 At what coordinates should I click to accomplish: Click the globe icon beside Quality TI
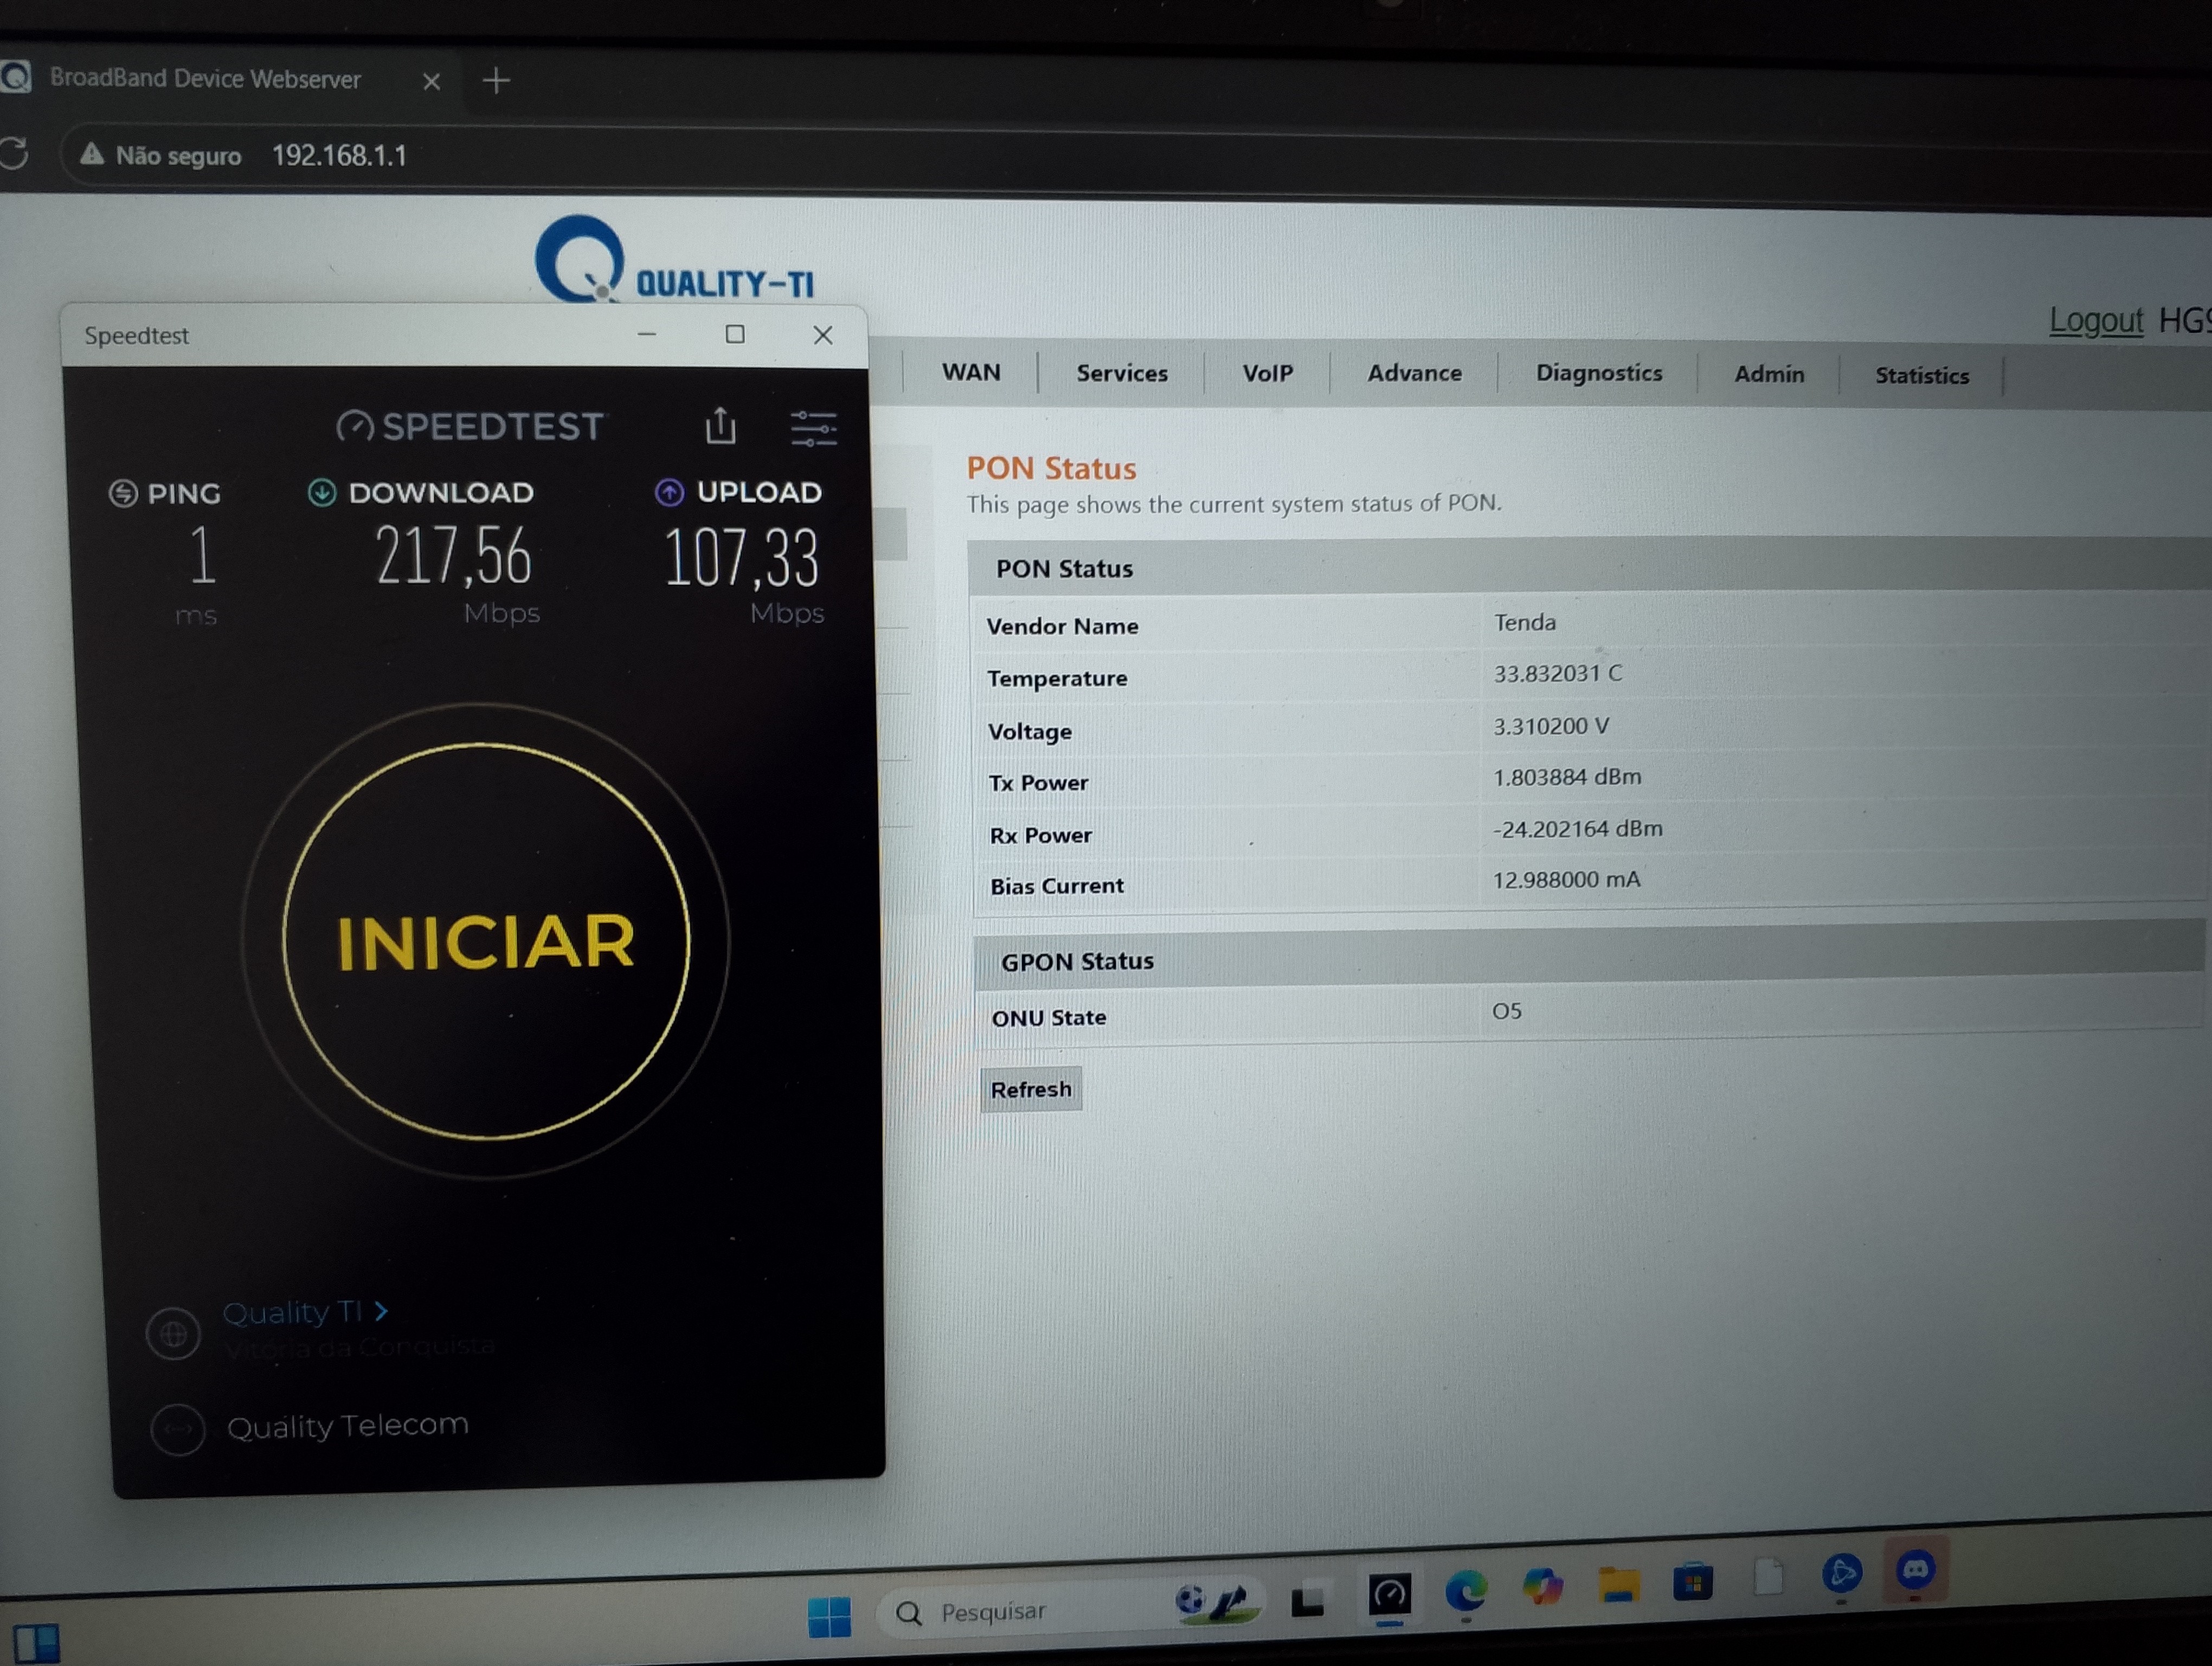pos(173,1333)
